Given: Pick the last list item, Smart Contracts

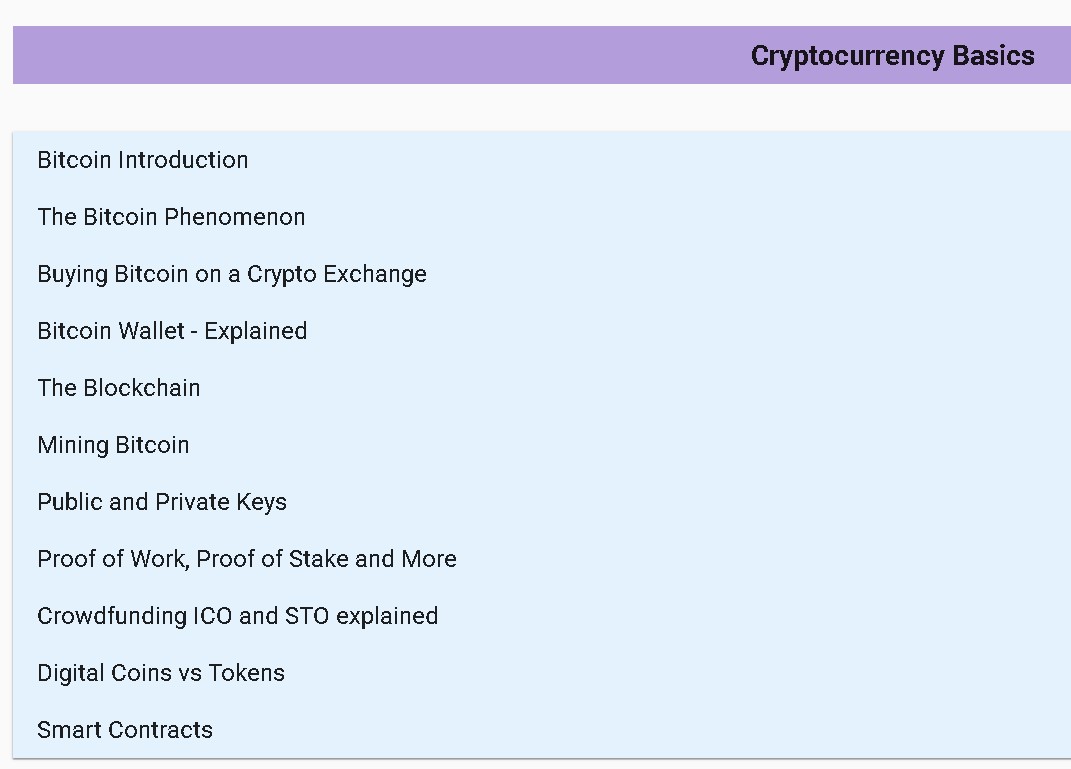Looking at the screenshot, I should tap(125, 730).
